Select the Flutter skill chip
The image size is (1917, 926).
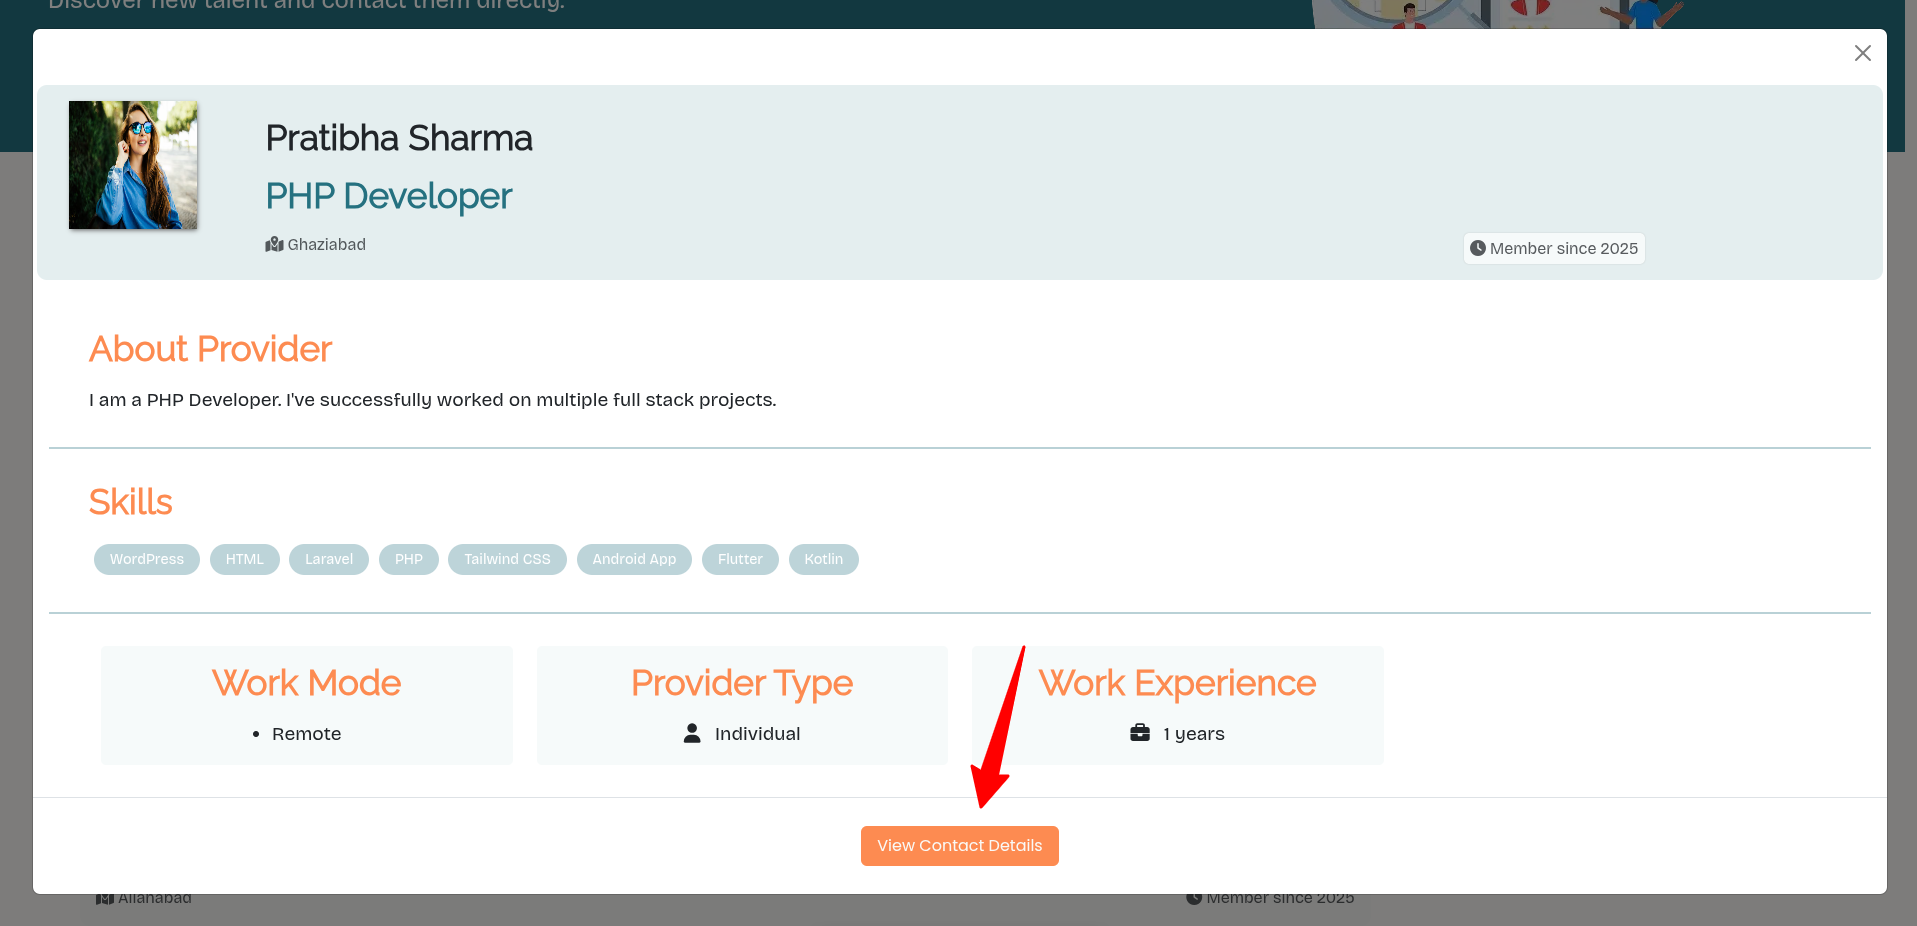tap(740, 559)
